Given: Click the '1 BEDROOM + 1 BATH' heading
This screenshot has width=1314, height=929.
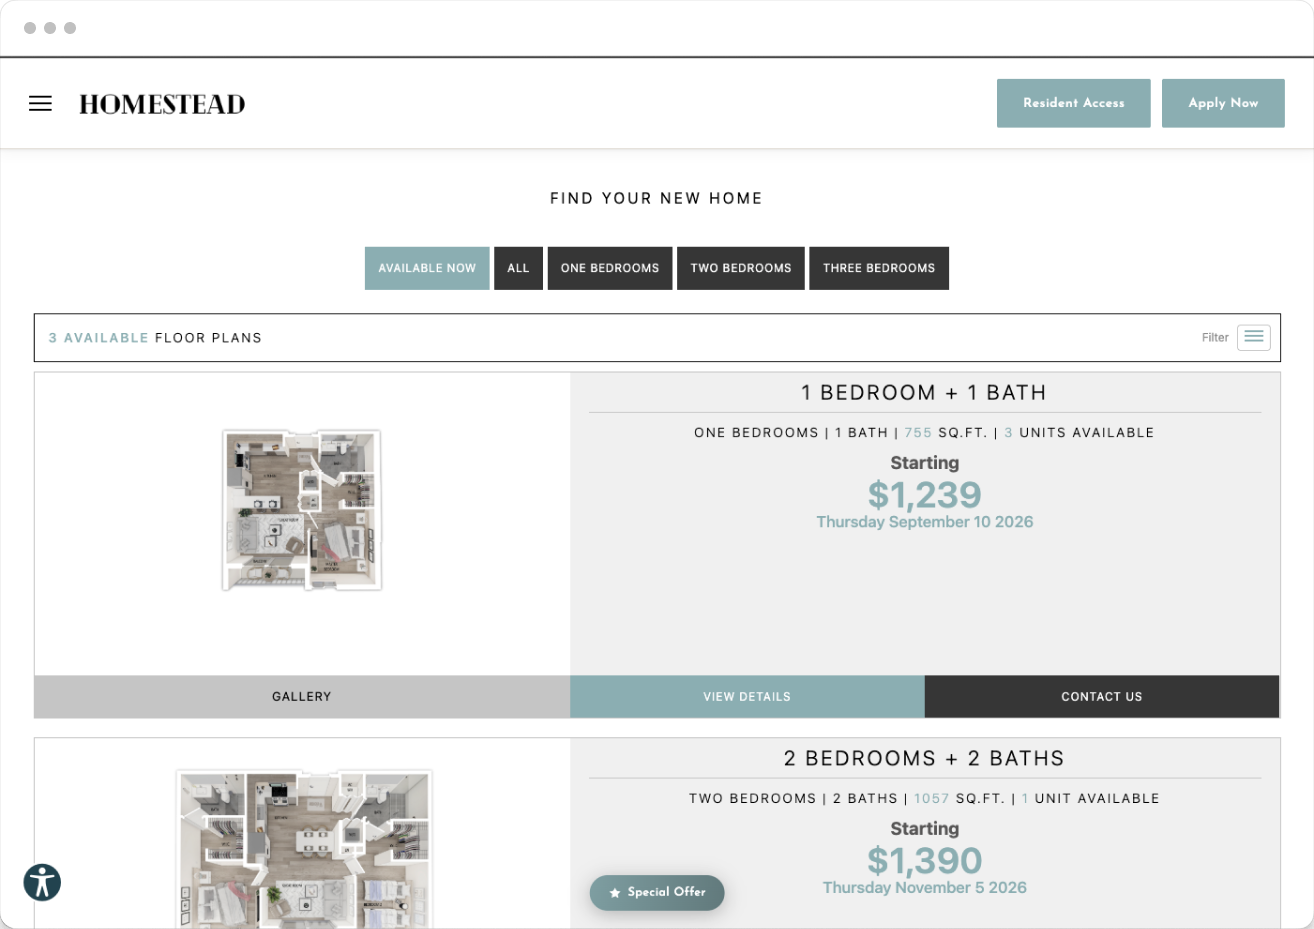Looking at the screenshot, I should pyautogui.click(x=924, y=393).
